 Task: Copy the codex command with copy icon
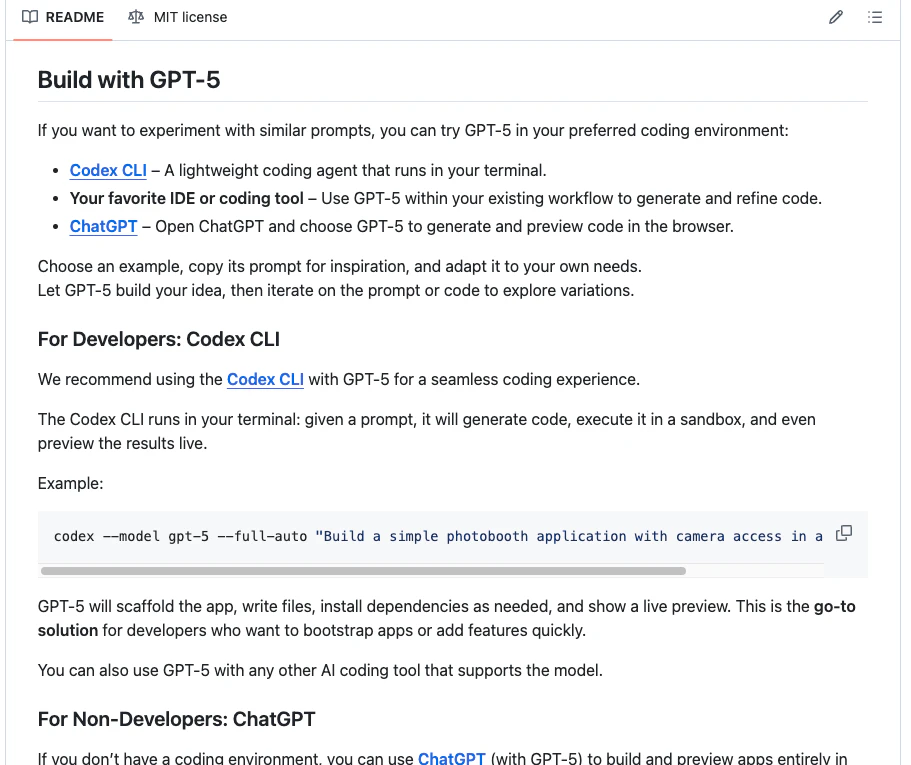tap(844, 533)
